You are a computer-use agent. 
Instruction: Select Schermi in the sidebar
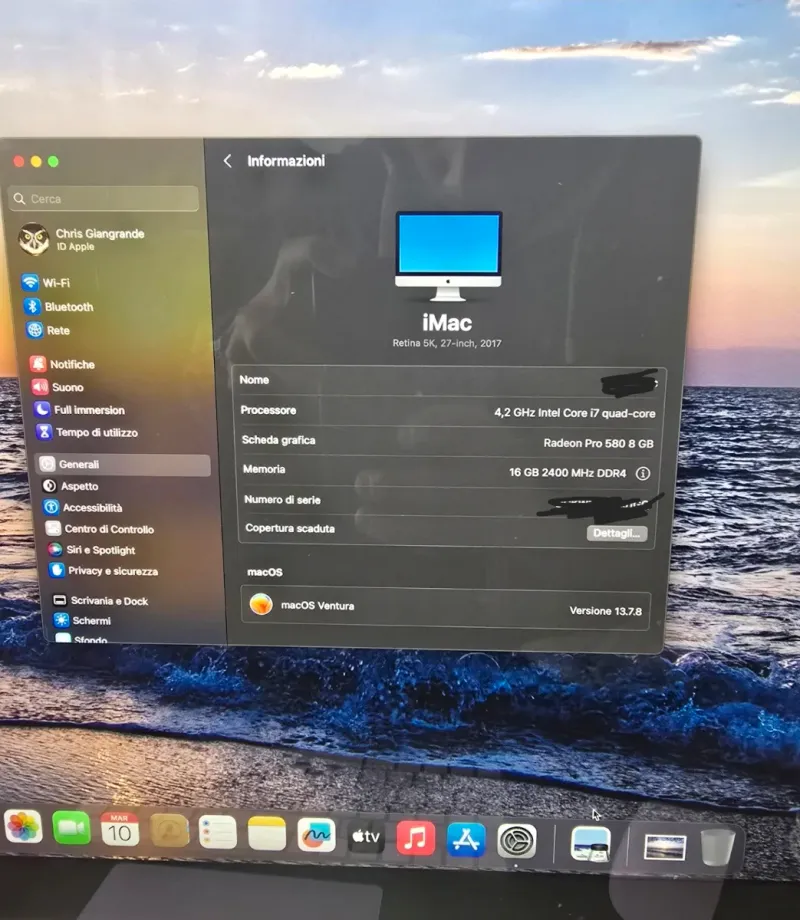tap(82, 620)
